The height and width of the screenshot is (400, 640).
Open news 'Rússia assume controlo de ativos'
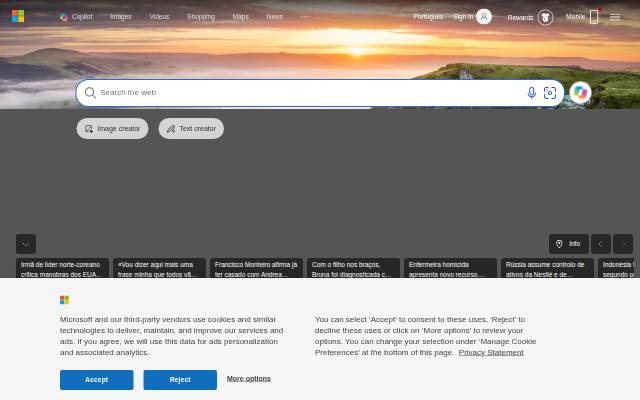click(547, 268)
